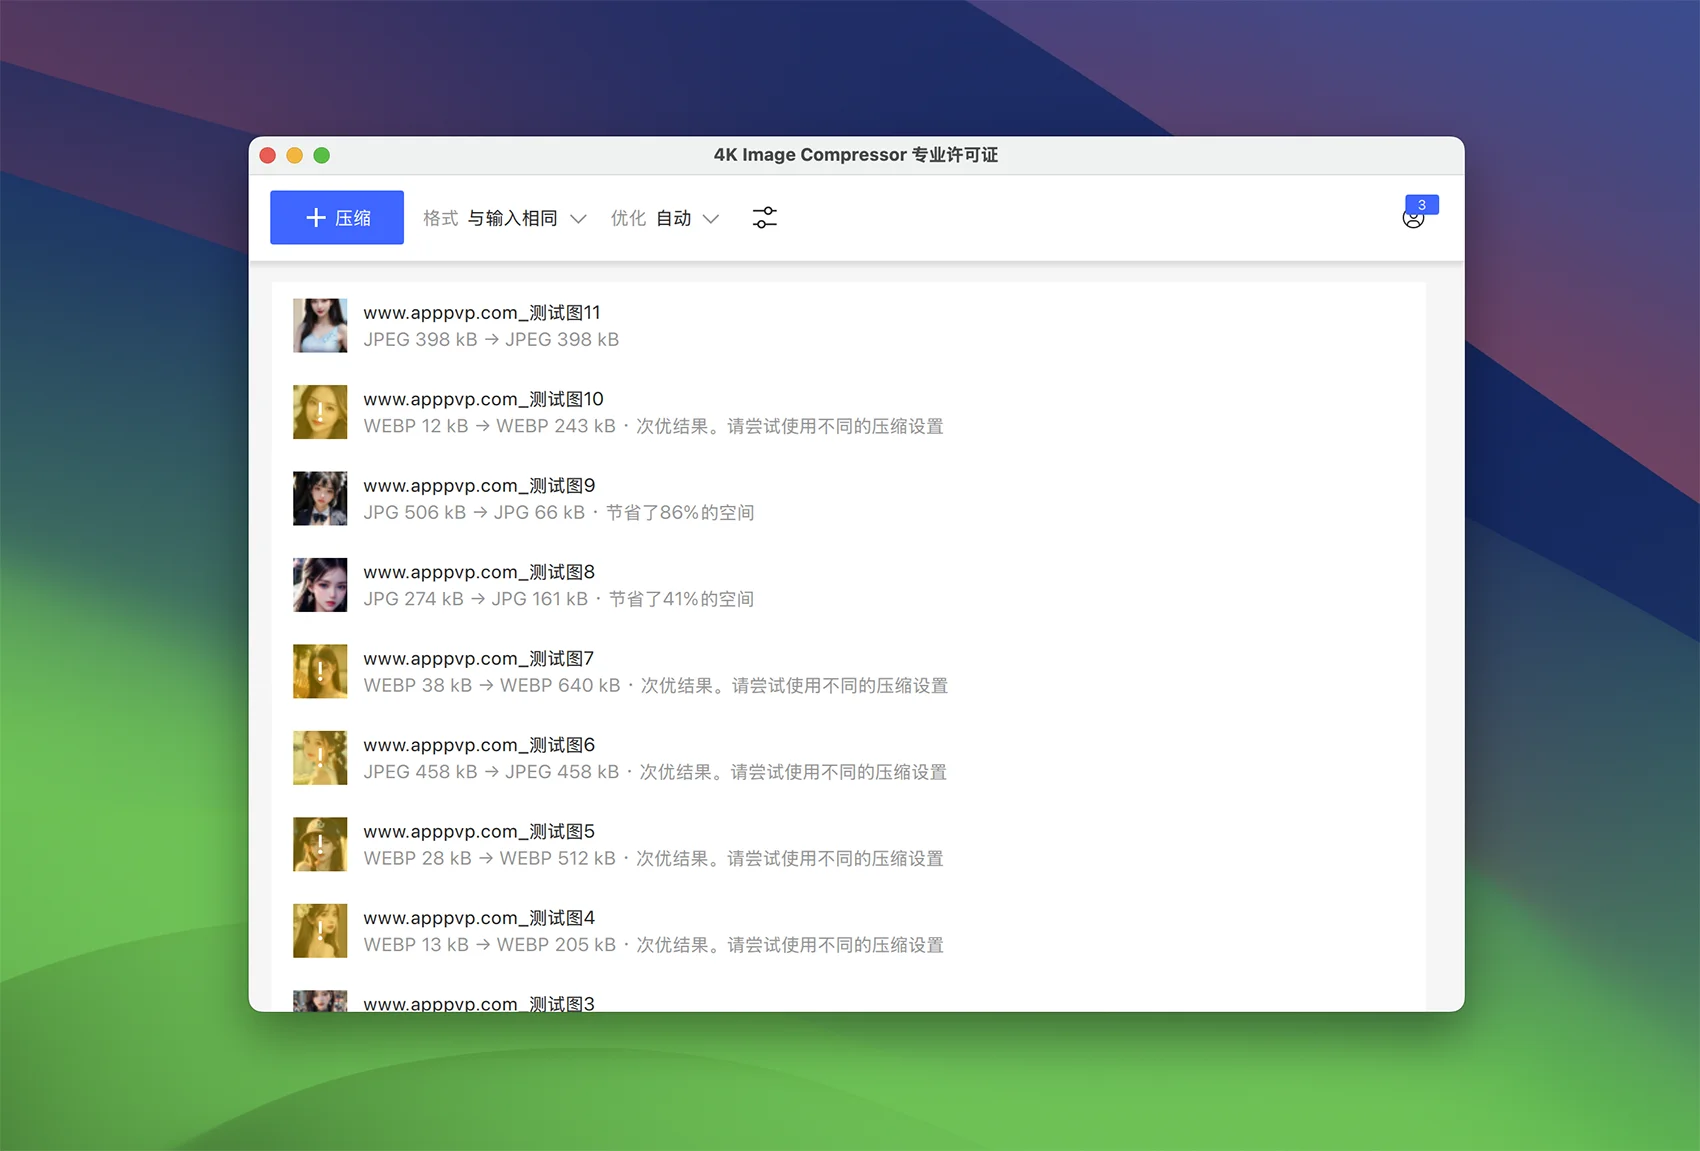This screenshot has height=1151, width=1700.
Task: Select file name www.apppvp.com_测试图8
Action: point(479,572)
